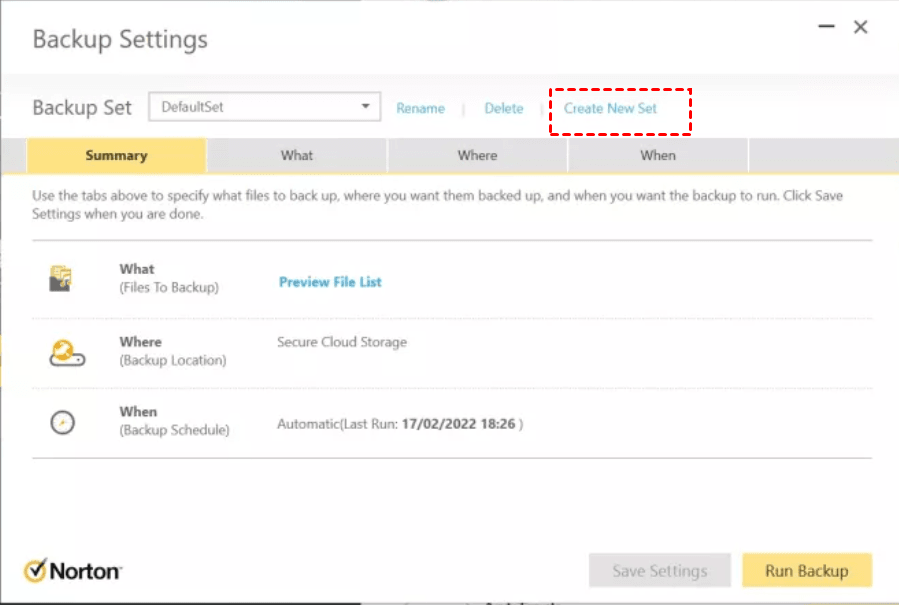
Task: Click the Secure Cloud Storage text
Action: (342, 342)
